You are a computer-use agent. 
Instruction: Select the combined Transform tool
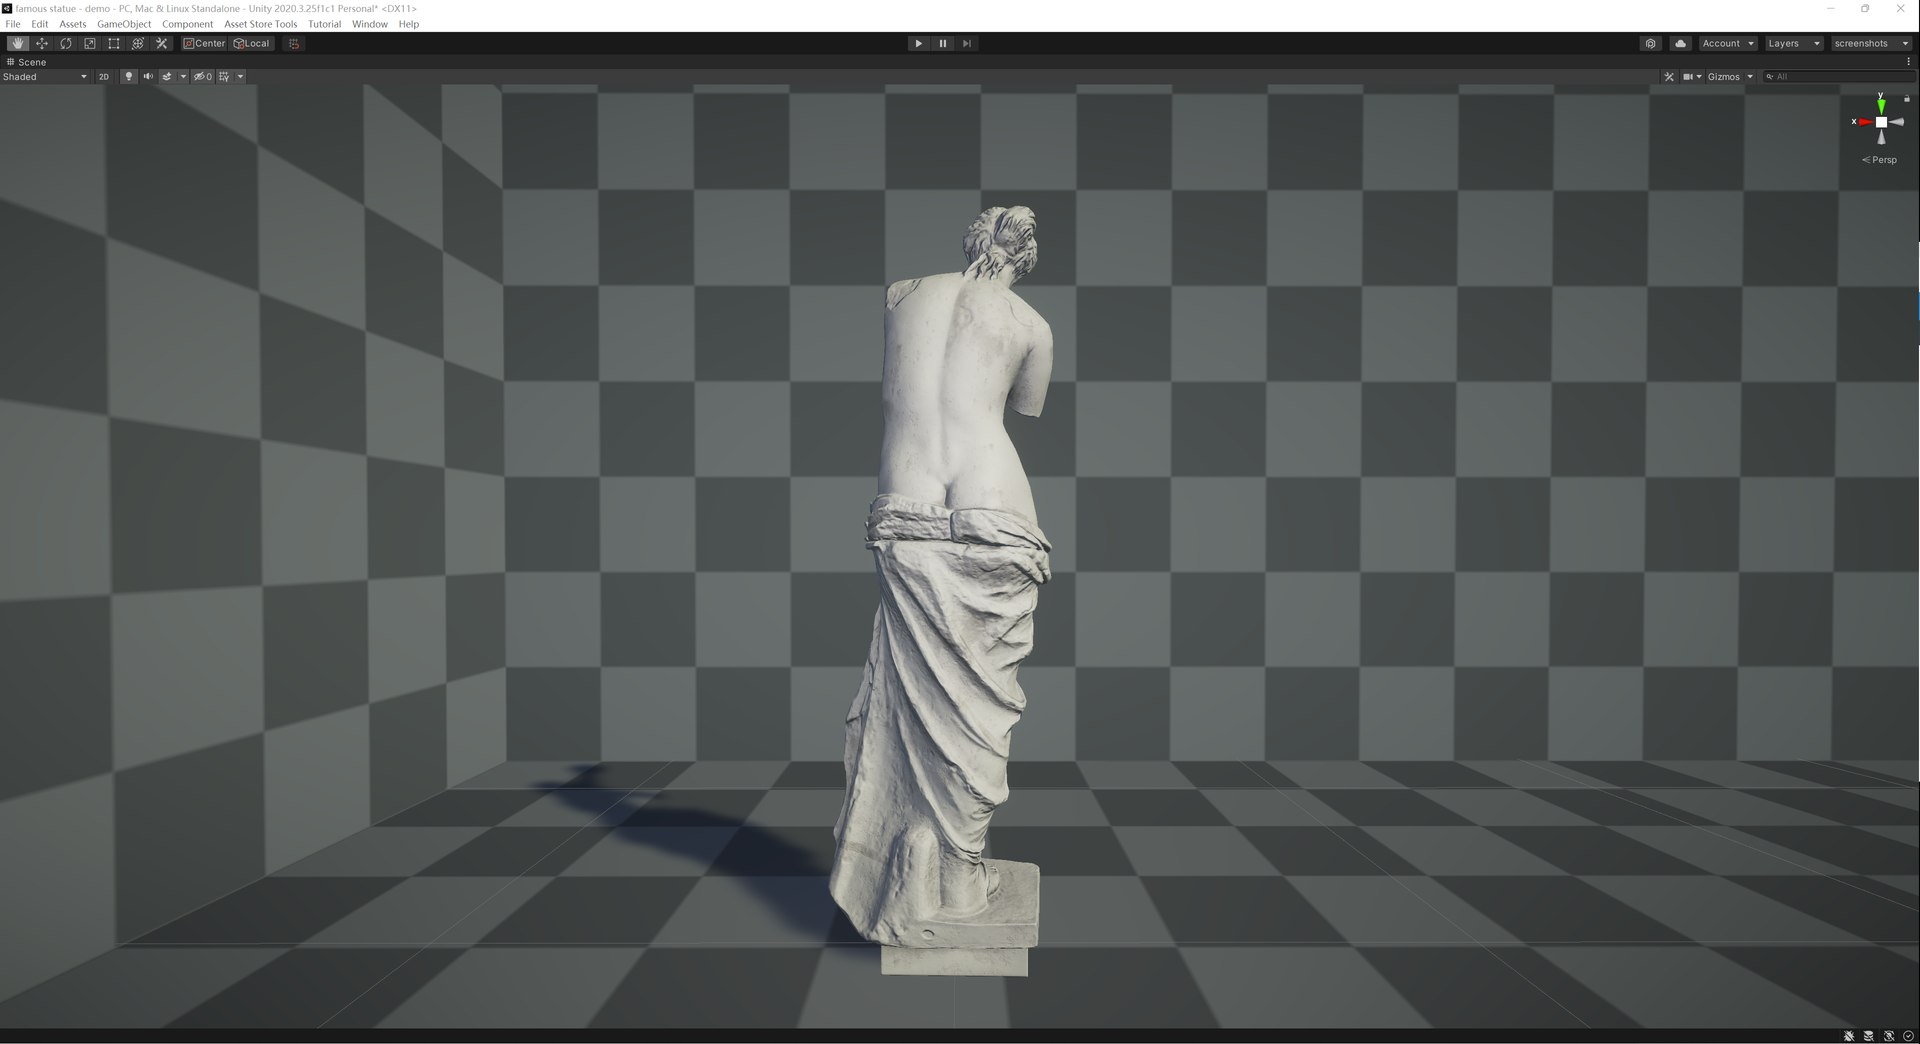click(138, 43)
